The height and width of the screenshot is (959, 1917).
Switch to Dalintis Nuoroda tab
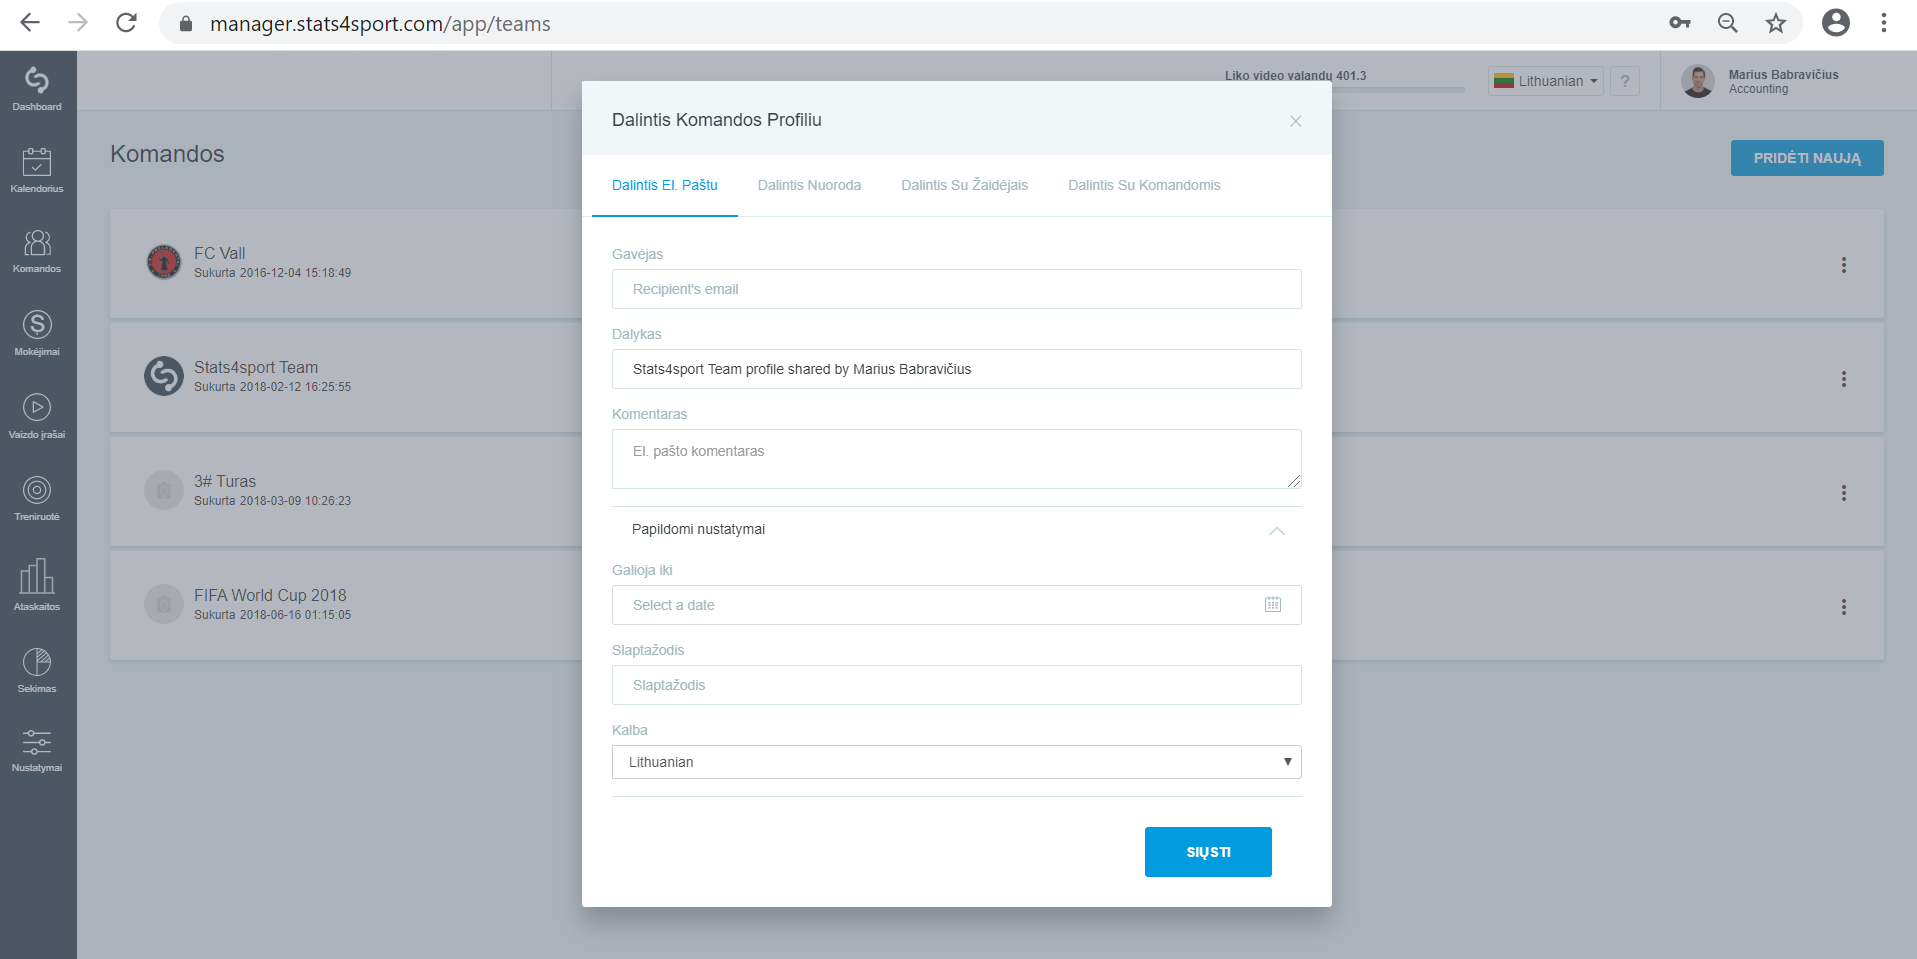pyautogui.click(x=809, y=185)
